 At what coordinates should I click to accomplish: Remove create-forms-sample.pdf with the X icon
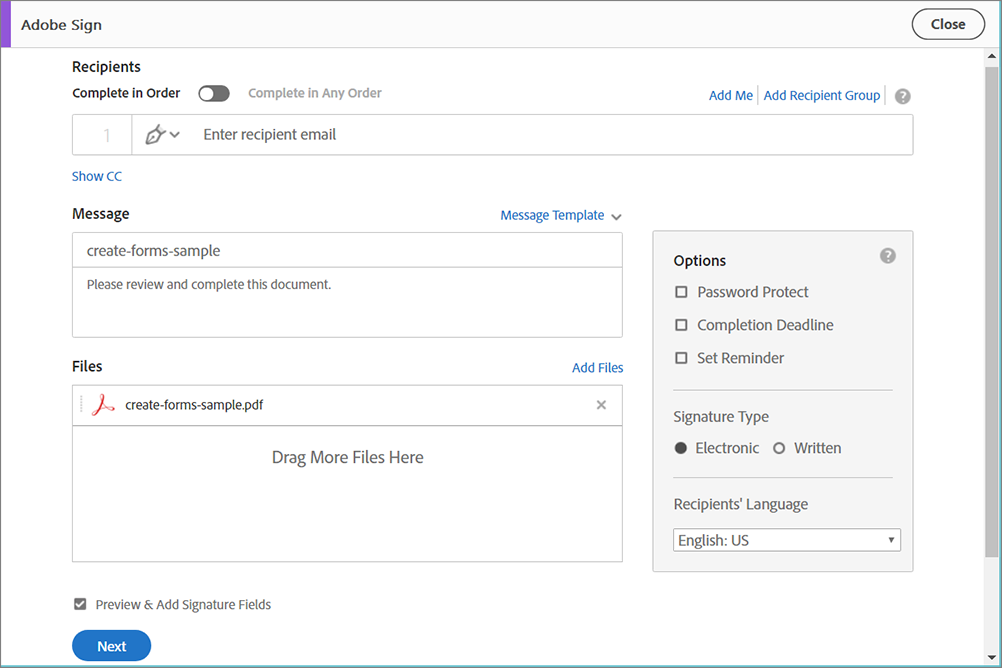click(x=601, y=404)
